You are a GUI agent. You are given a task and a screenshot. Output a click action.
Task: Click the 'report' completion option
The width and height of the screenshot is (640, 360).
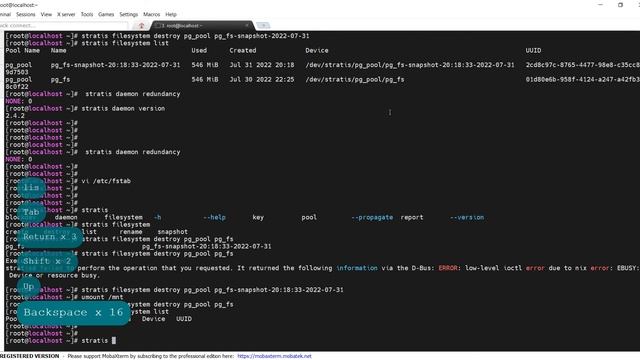(412, 218)
